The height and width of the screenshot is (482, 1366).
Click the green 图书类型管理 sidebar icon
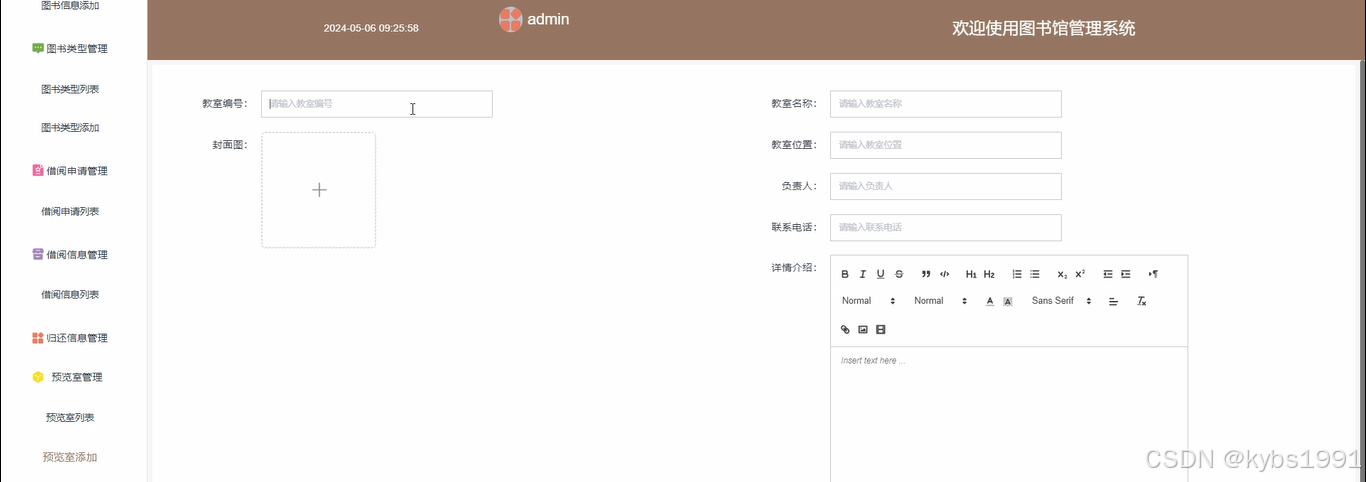[38, 48]
